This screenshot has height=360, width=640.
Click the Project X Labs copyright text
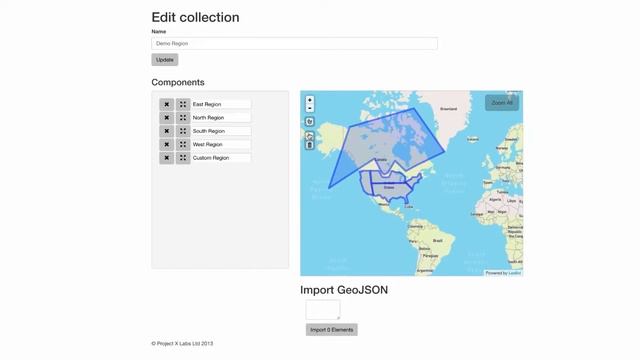pos(182,344)
